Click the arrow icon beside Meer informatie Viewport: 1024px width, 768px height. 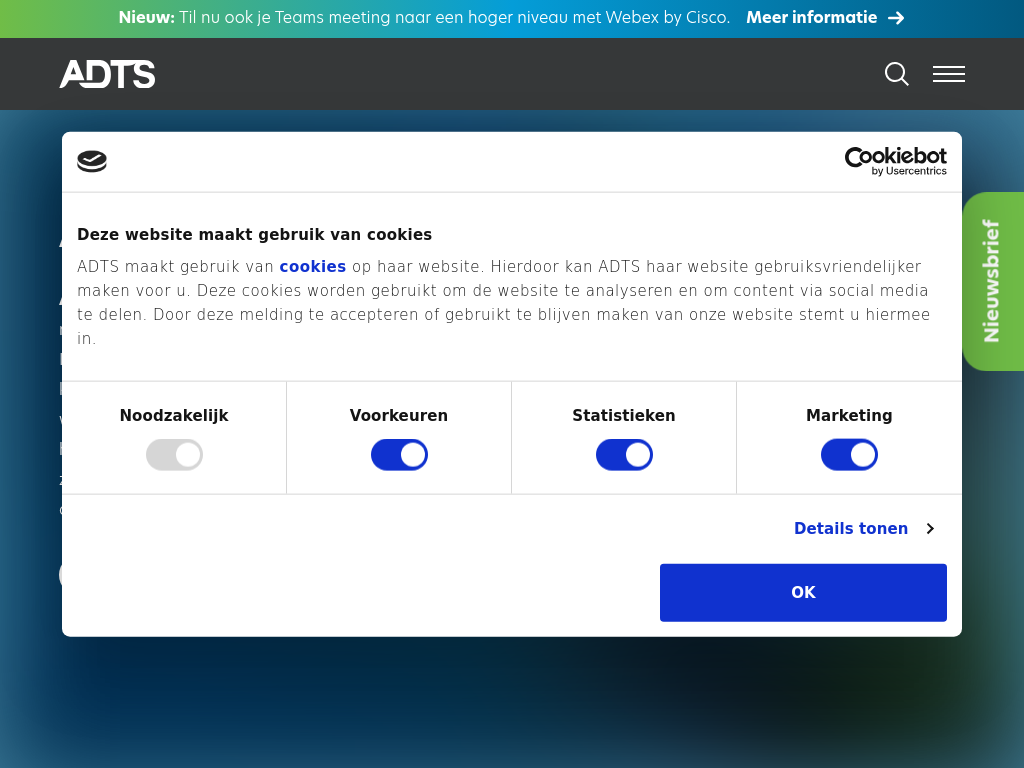[x=896, y=18]
